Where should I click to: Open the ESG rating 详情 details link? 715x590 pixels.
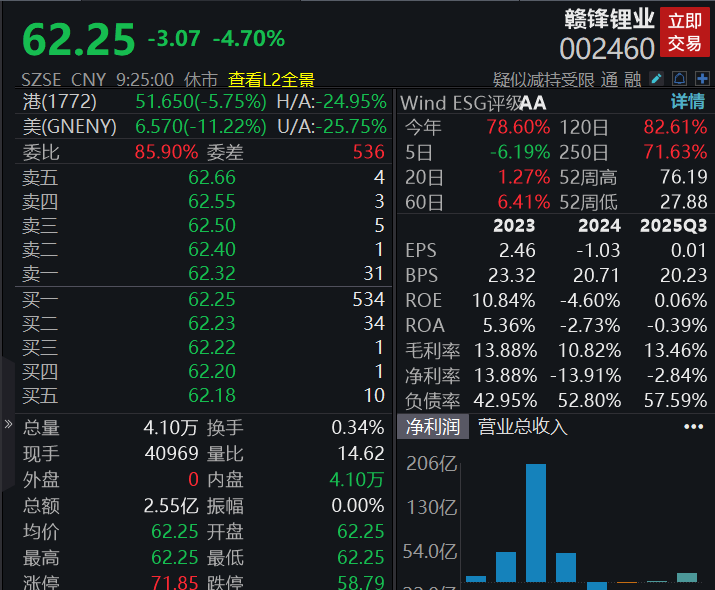pyautogui.click(x=687, y=101)
